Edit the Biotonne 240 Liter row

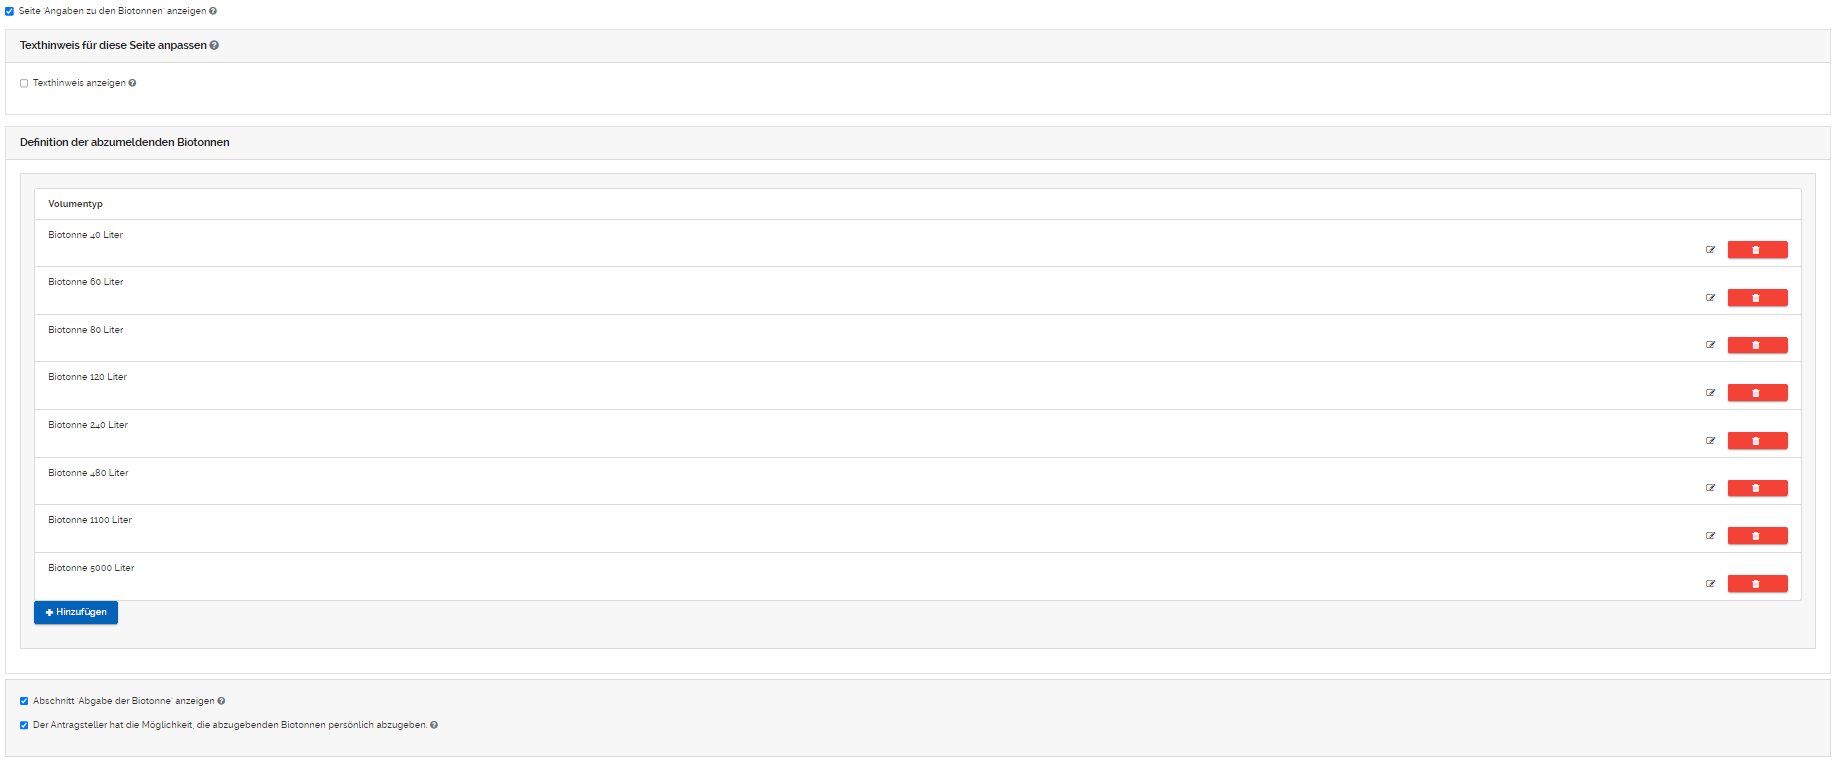pos(1710,441)
